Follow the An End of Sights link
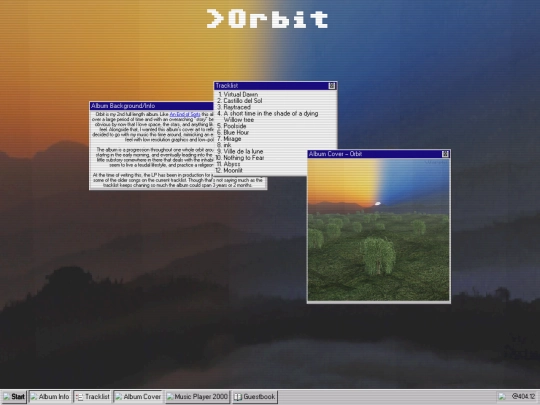 185,114
